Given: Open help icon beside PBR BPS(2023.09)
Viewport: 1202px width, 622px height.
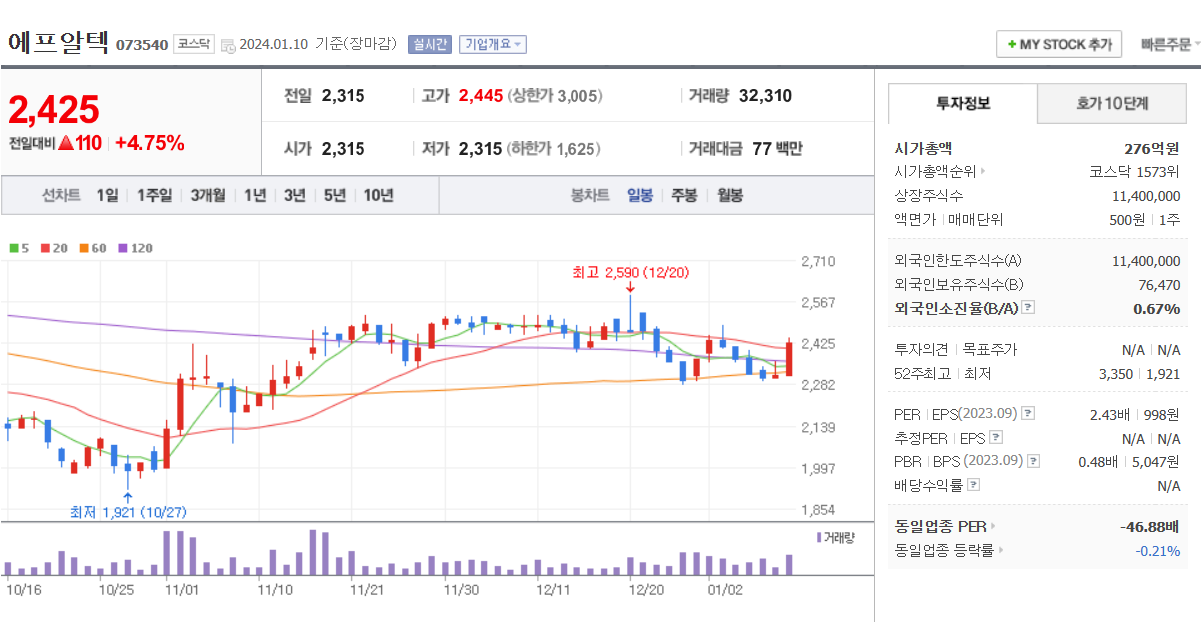Looking at the screenshot, I should click(1034, 461).
